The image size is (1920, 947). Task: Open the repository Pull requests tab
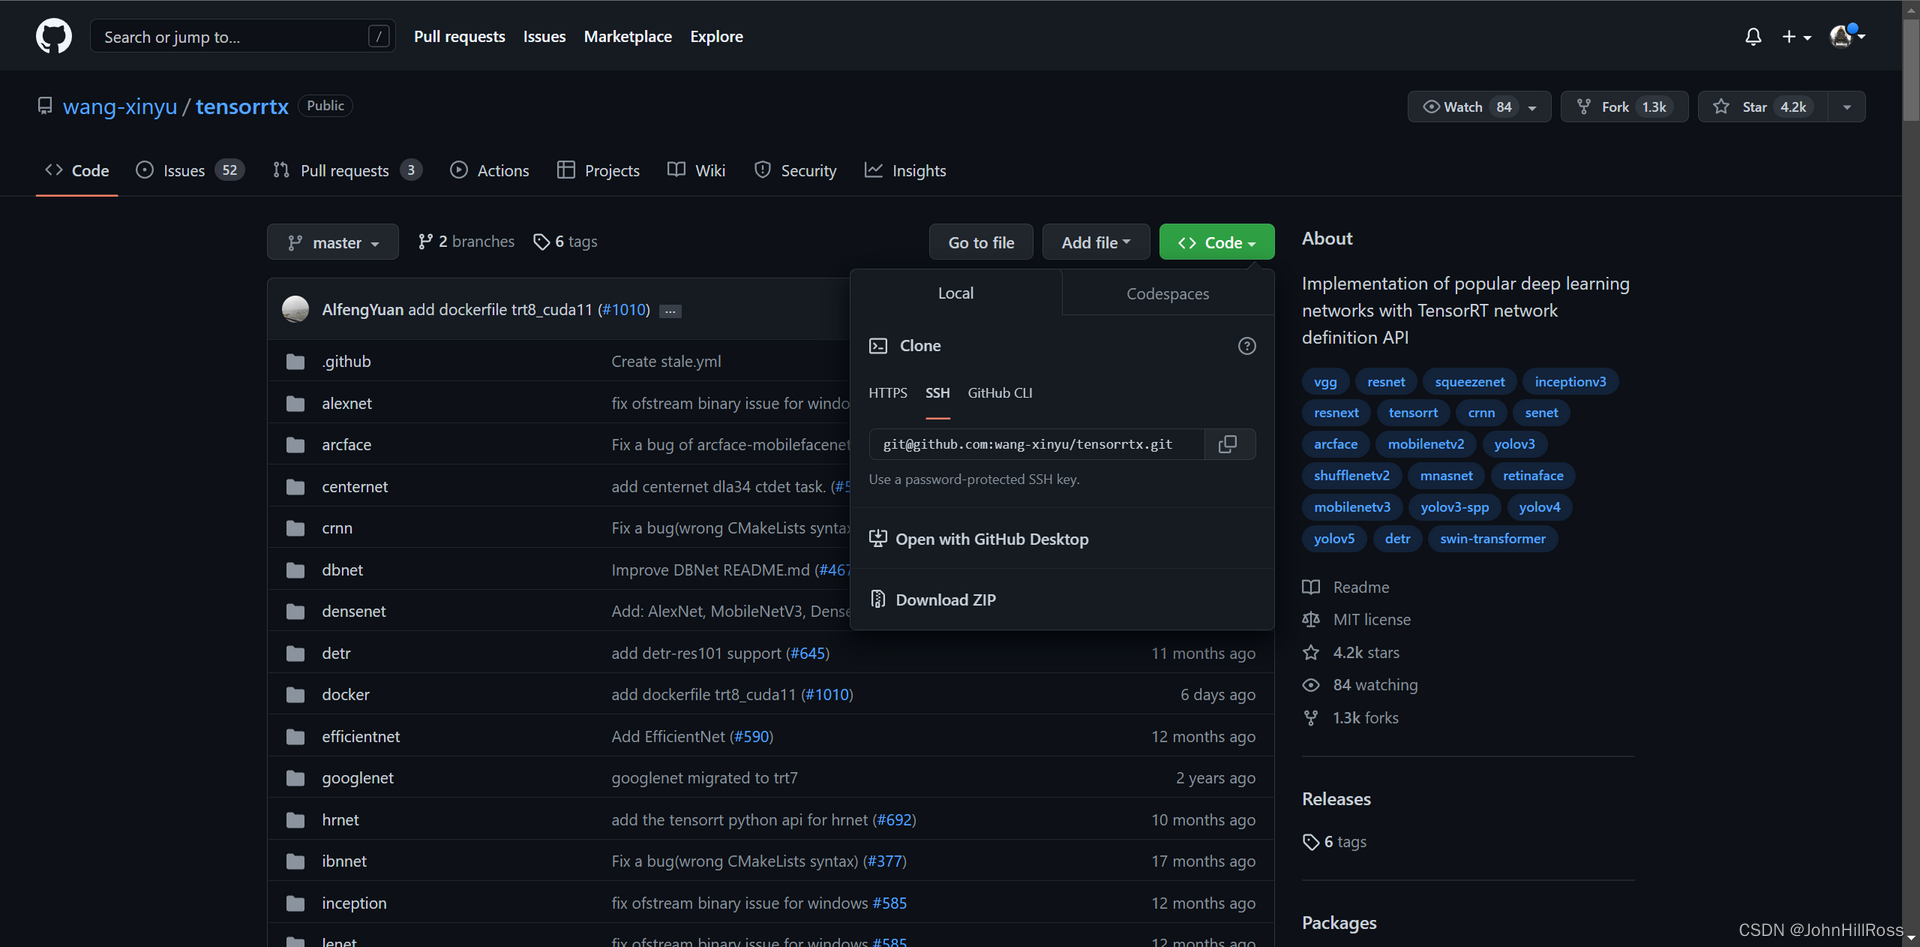click(347, 170)
